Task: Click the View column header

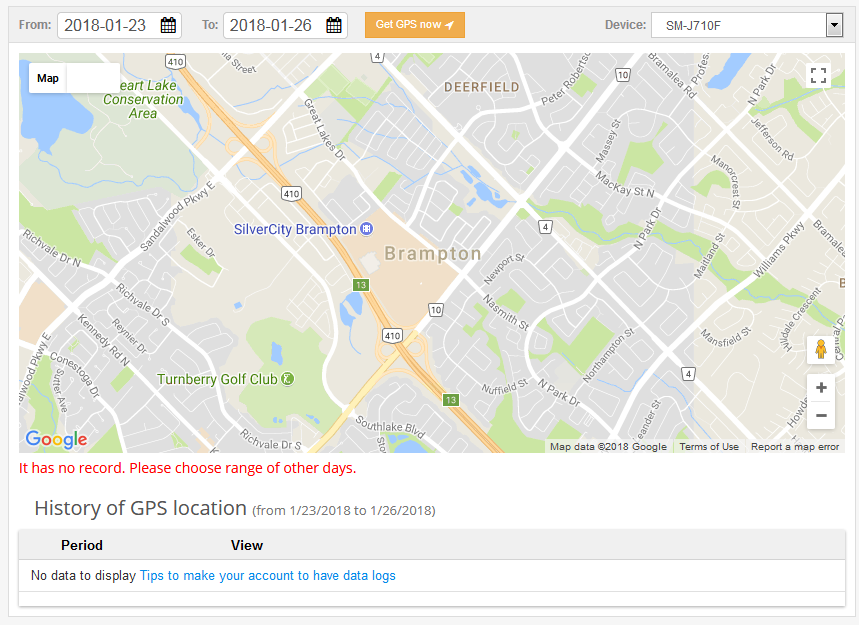Action: click(x=247, y=545)
